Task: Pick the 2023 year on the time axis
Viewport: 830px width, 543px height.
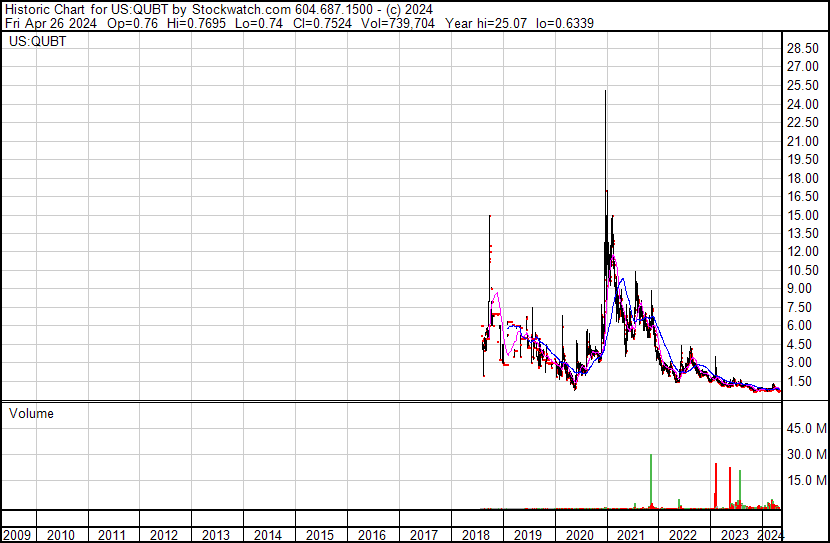Action: coord(735,535)
